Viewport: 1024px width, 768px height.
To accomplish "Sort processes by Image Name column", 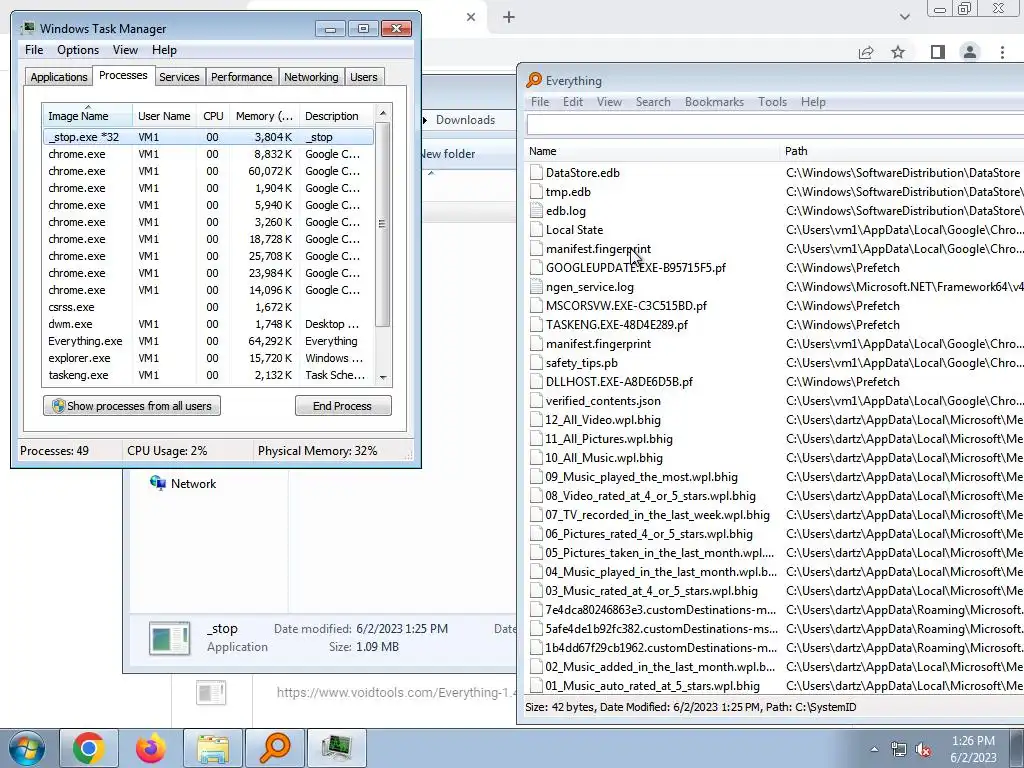I will [87, 116].
